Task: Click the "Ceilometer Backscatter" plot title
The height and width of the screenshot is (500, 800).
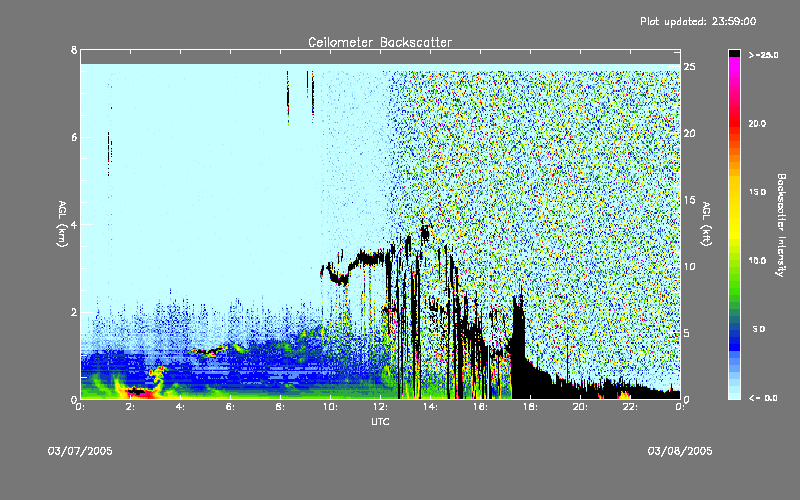Action: (380, 42)
